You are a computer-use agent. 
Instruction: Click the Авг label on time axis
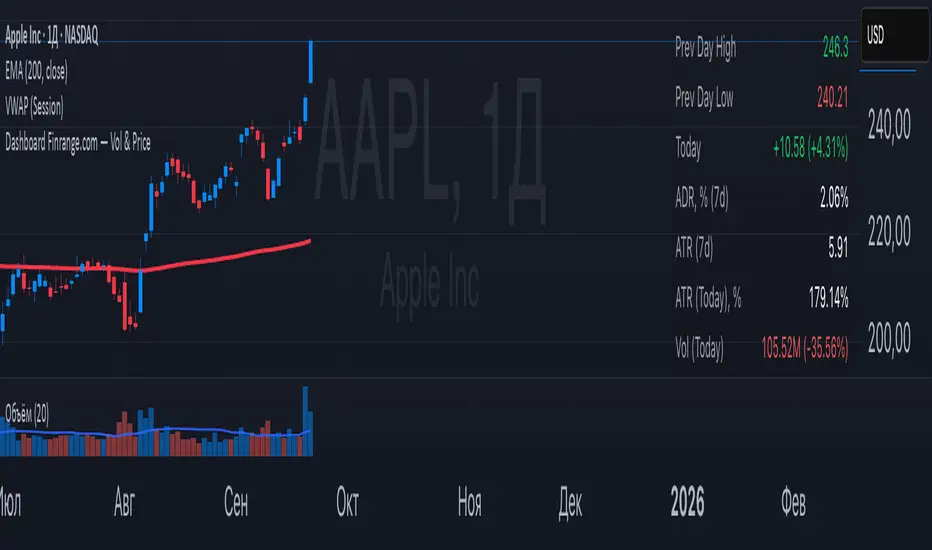tap(125, 502)
